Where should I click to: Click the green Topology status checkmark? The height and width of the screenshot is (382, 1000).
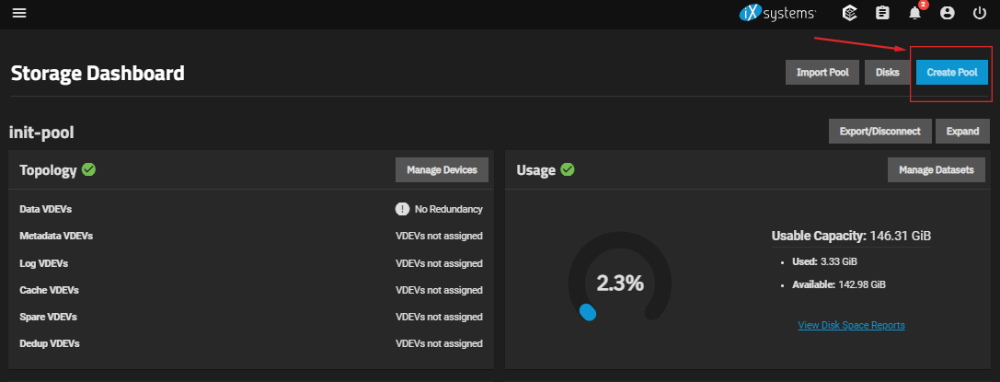pos(89,170)
